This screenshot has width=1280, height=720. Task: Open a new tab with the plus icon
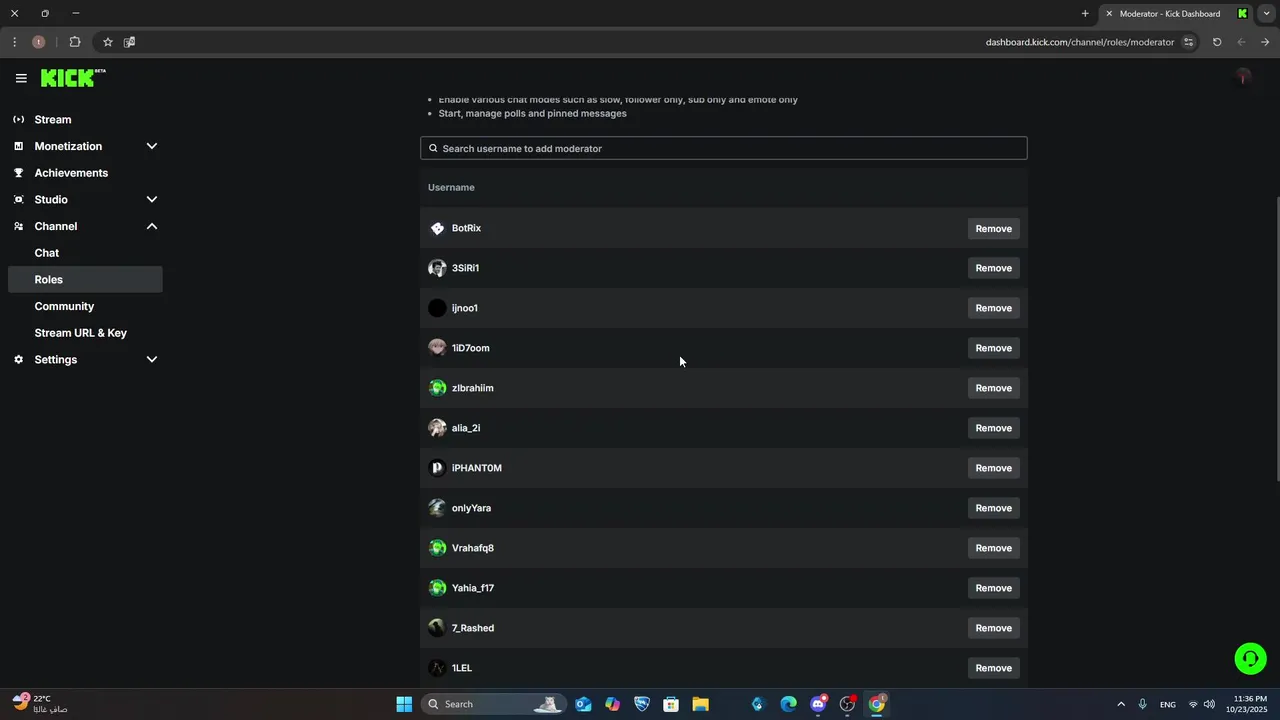[1085, 13]
